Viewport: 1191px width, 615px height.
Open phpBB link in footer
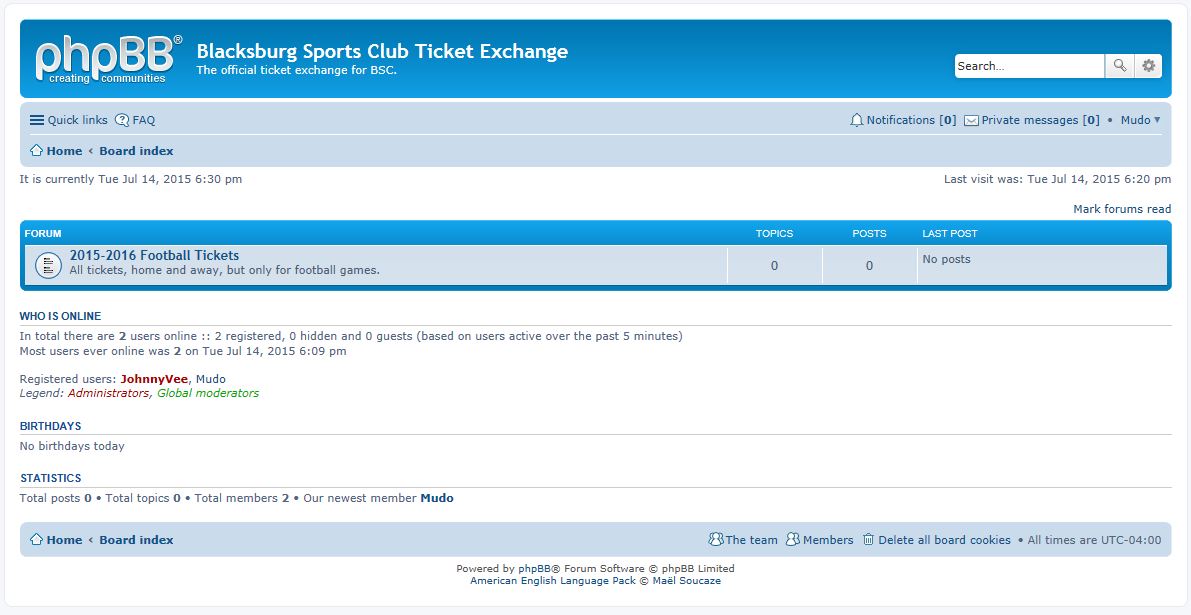point(534,569)
